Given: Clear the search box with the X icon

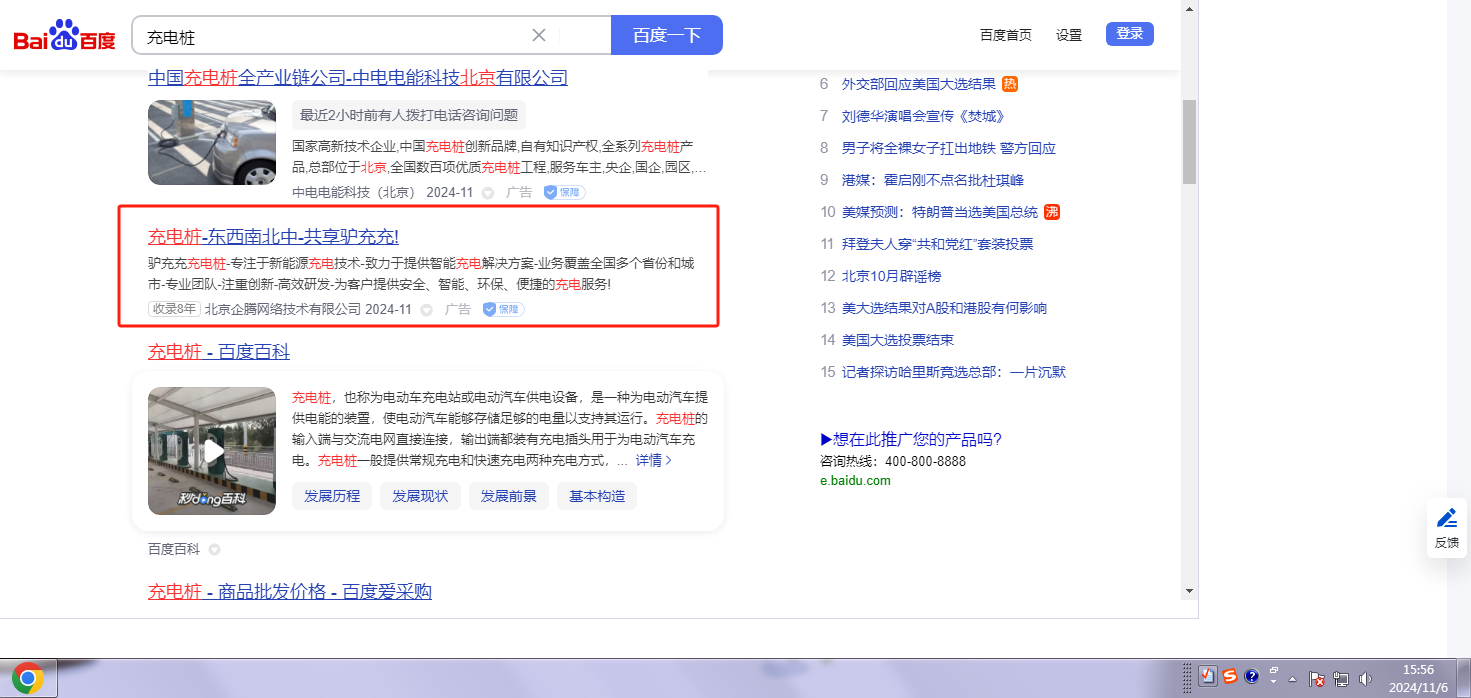Looking at the screenshot, I should [538, 35].
